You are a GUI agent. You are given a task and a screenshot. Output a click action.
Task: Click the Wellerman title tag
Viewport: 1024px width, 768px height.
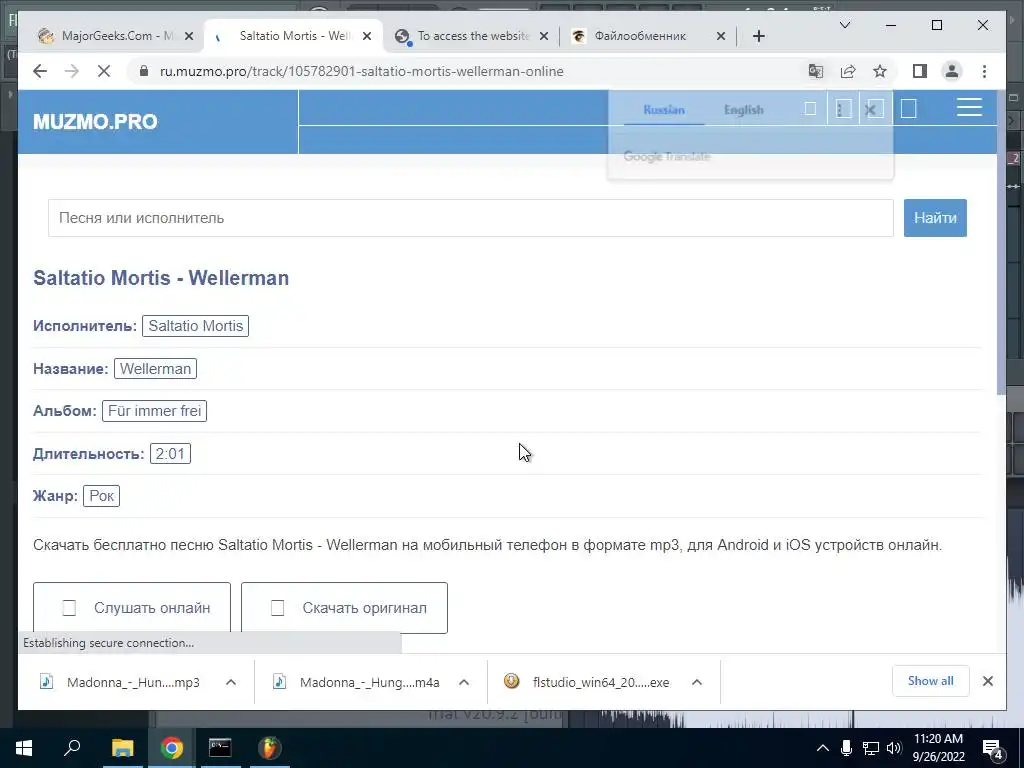pyautogui.click(x=155, y=368)
